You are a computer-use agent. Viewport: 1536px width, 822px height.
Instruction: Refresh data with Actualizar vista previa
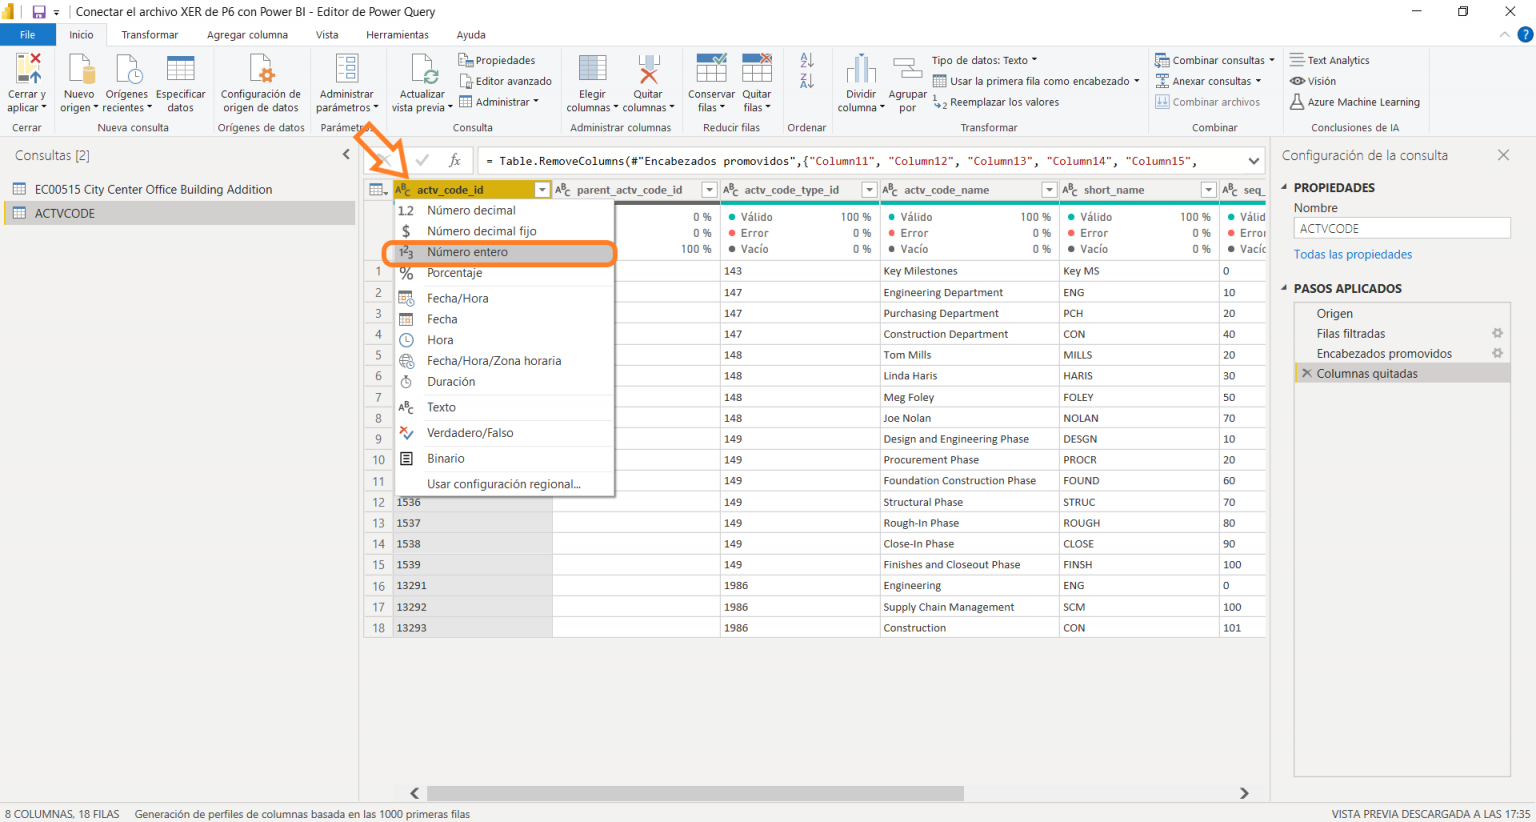(421, 81)
